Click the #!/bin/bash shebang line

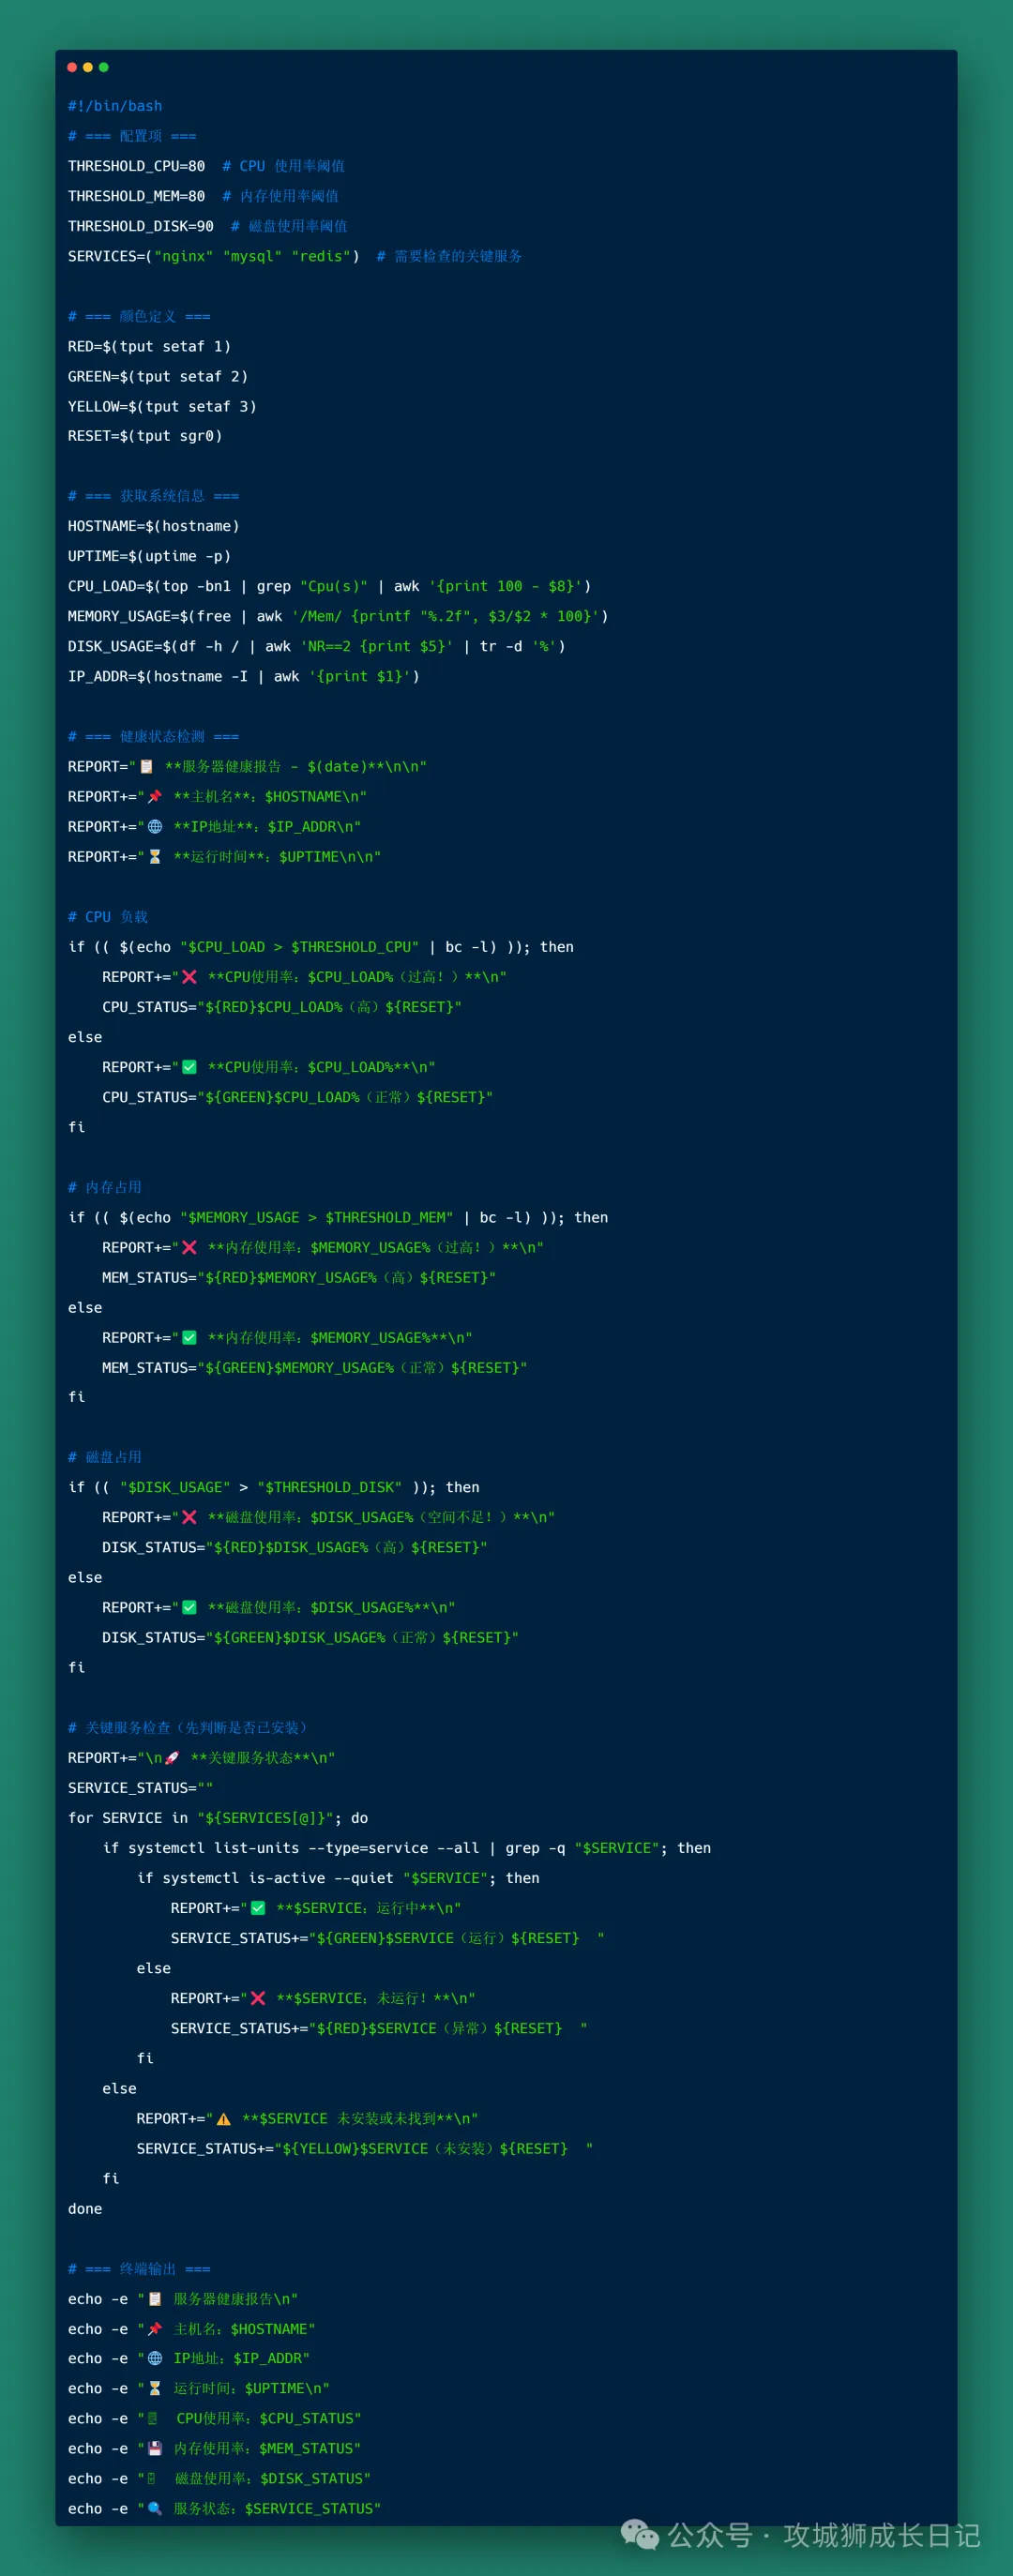pyautogui.click(x=115, y=106)
